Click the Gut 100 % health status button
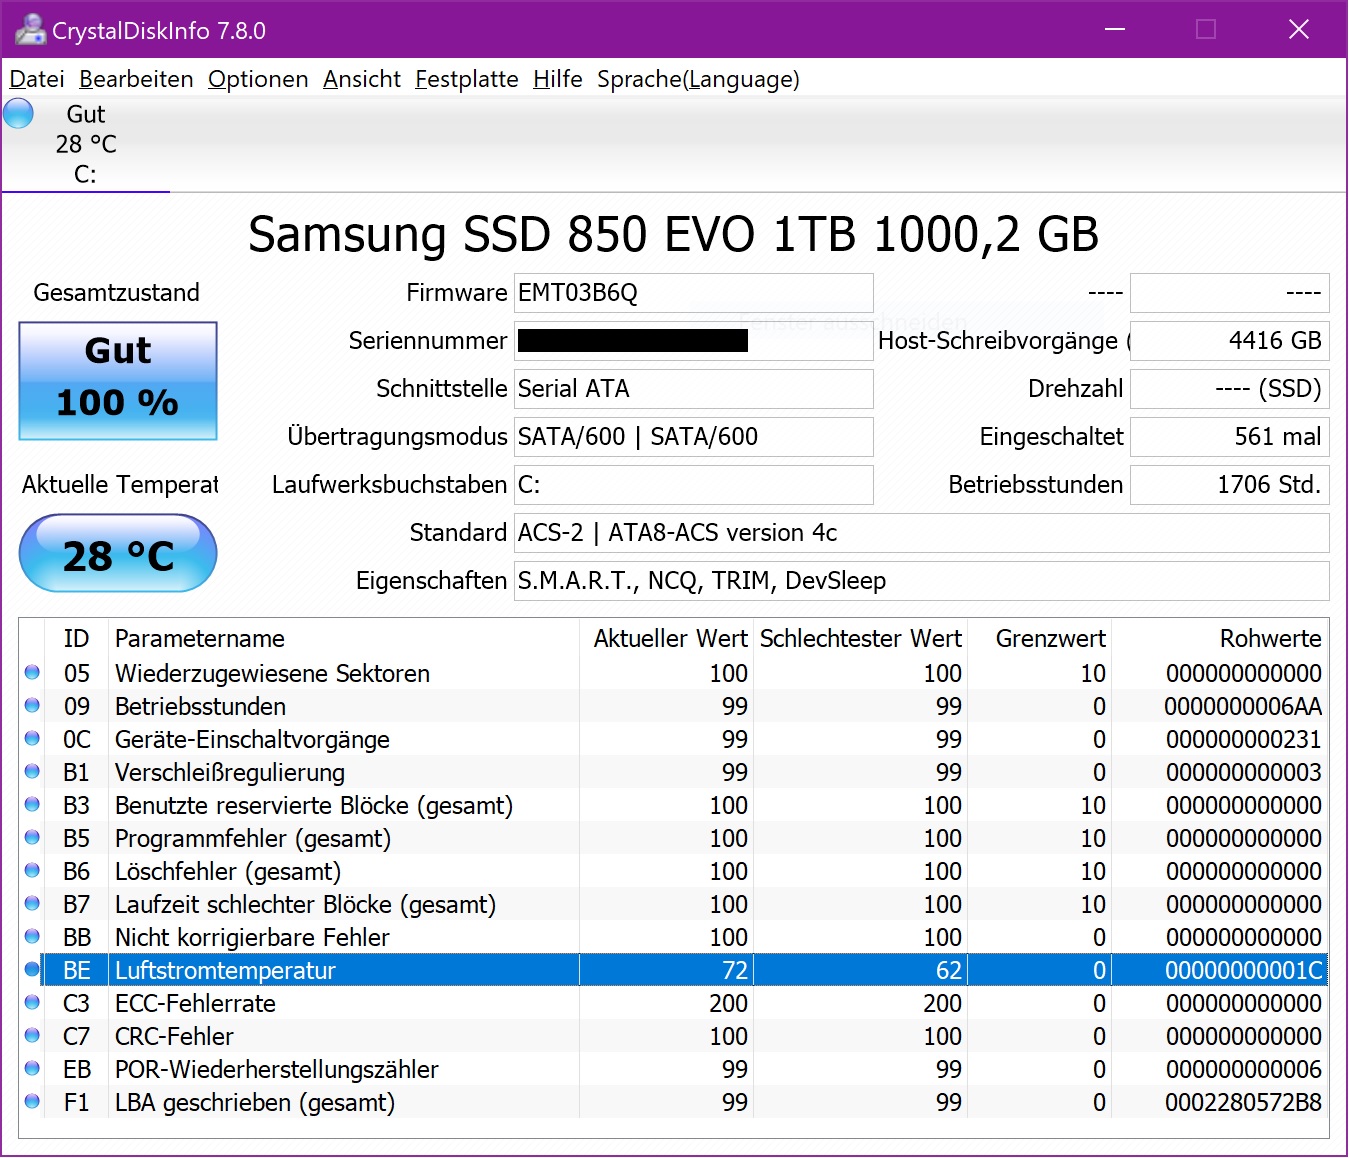 (118, 381)
